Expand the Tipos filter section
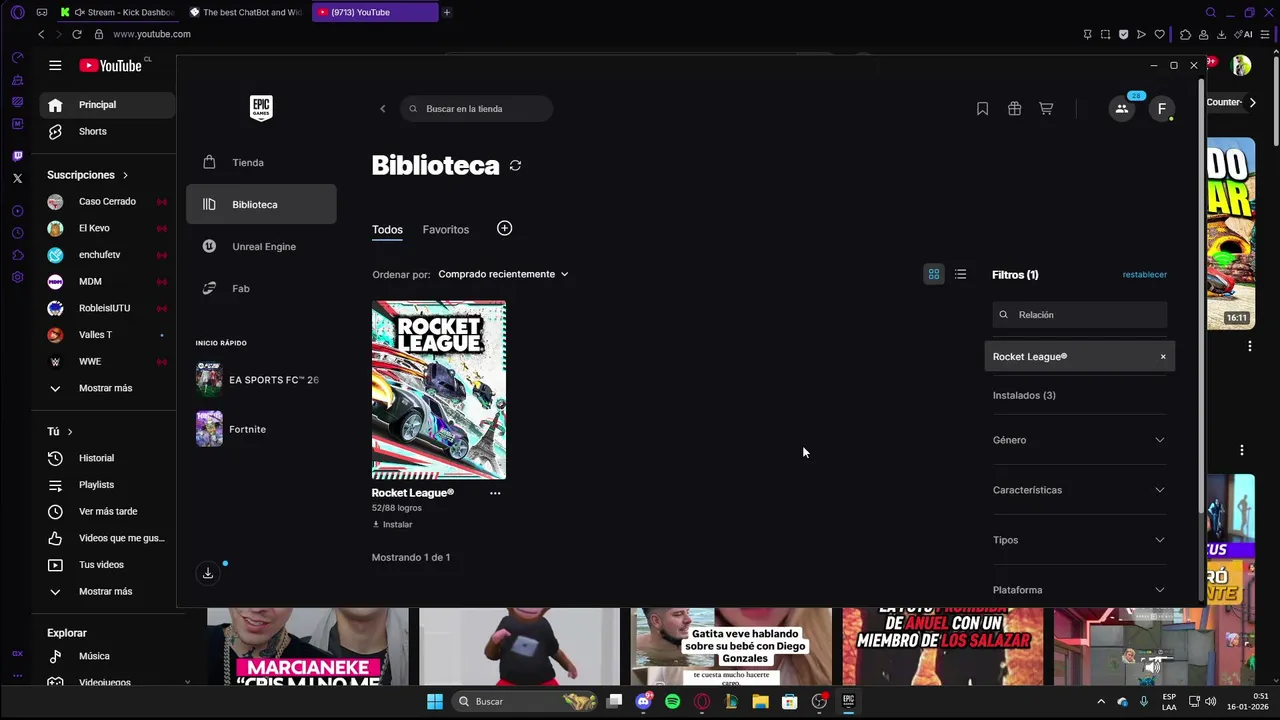Image resolution: width=1280 pixels, height=720 pixels. [1079, 540]
